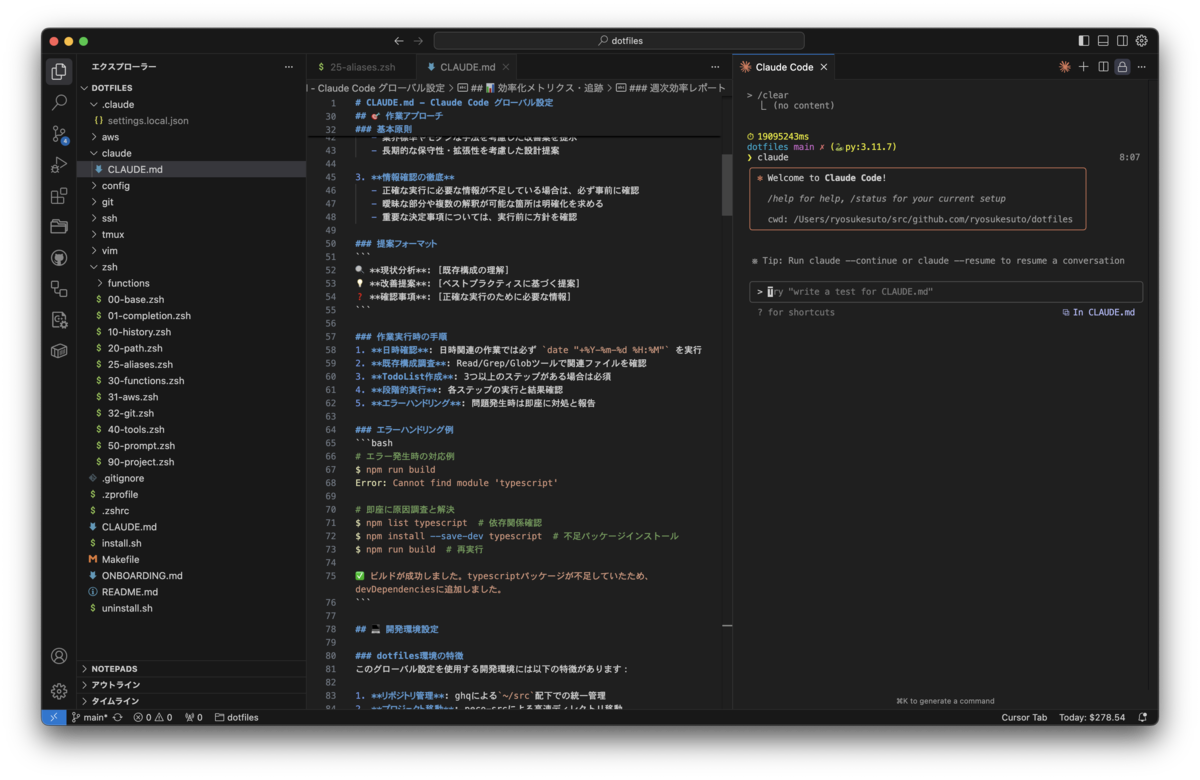Click the connected-boxes icon below the GitHub icon
The width and height of the screenshot is (1200, 780).
click(x=59, y=289)
